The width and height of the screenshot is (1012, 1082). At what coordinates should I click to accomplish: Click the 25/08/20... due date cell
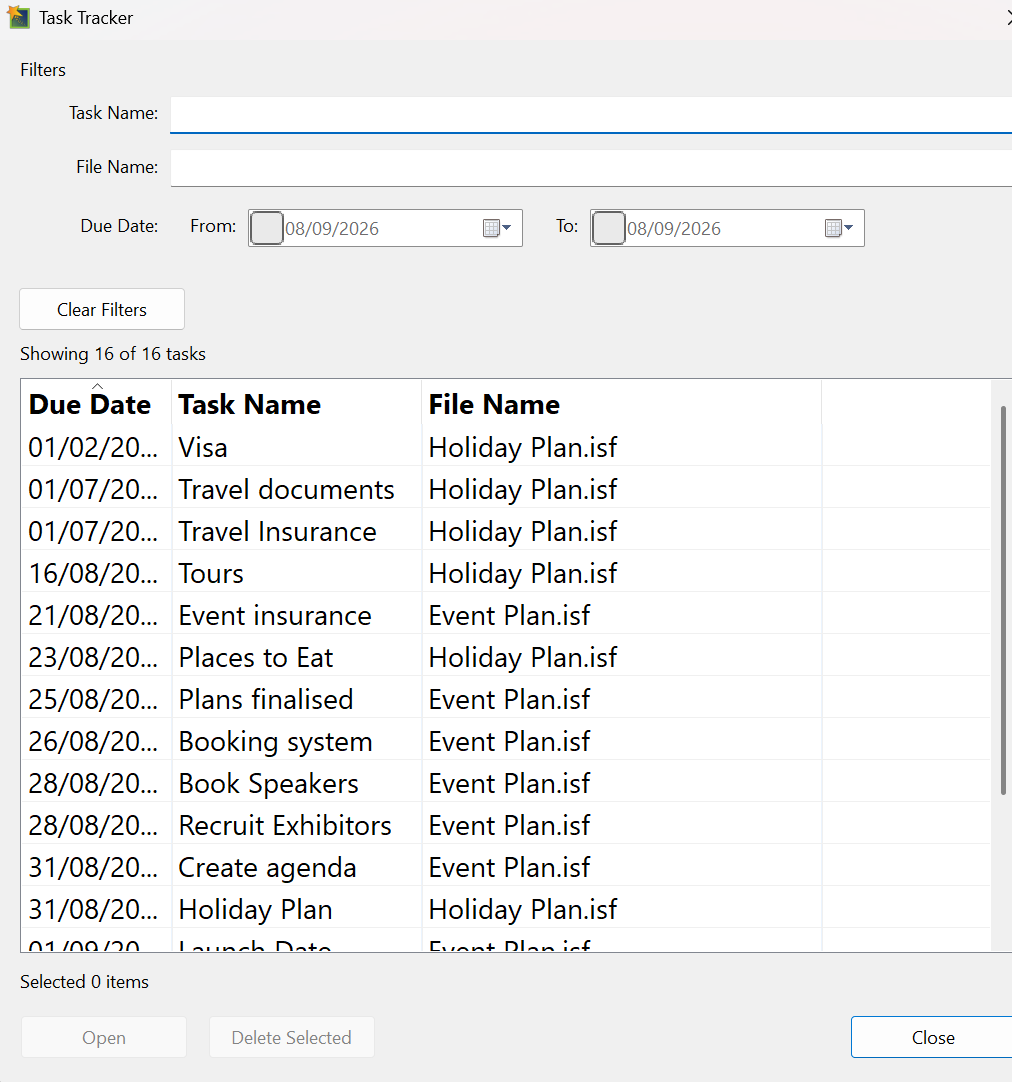click(x=93, y=700)
